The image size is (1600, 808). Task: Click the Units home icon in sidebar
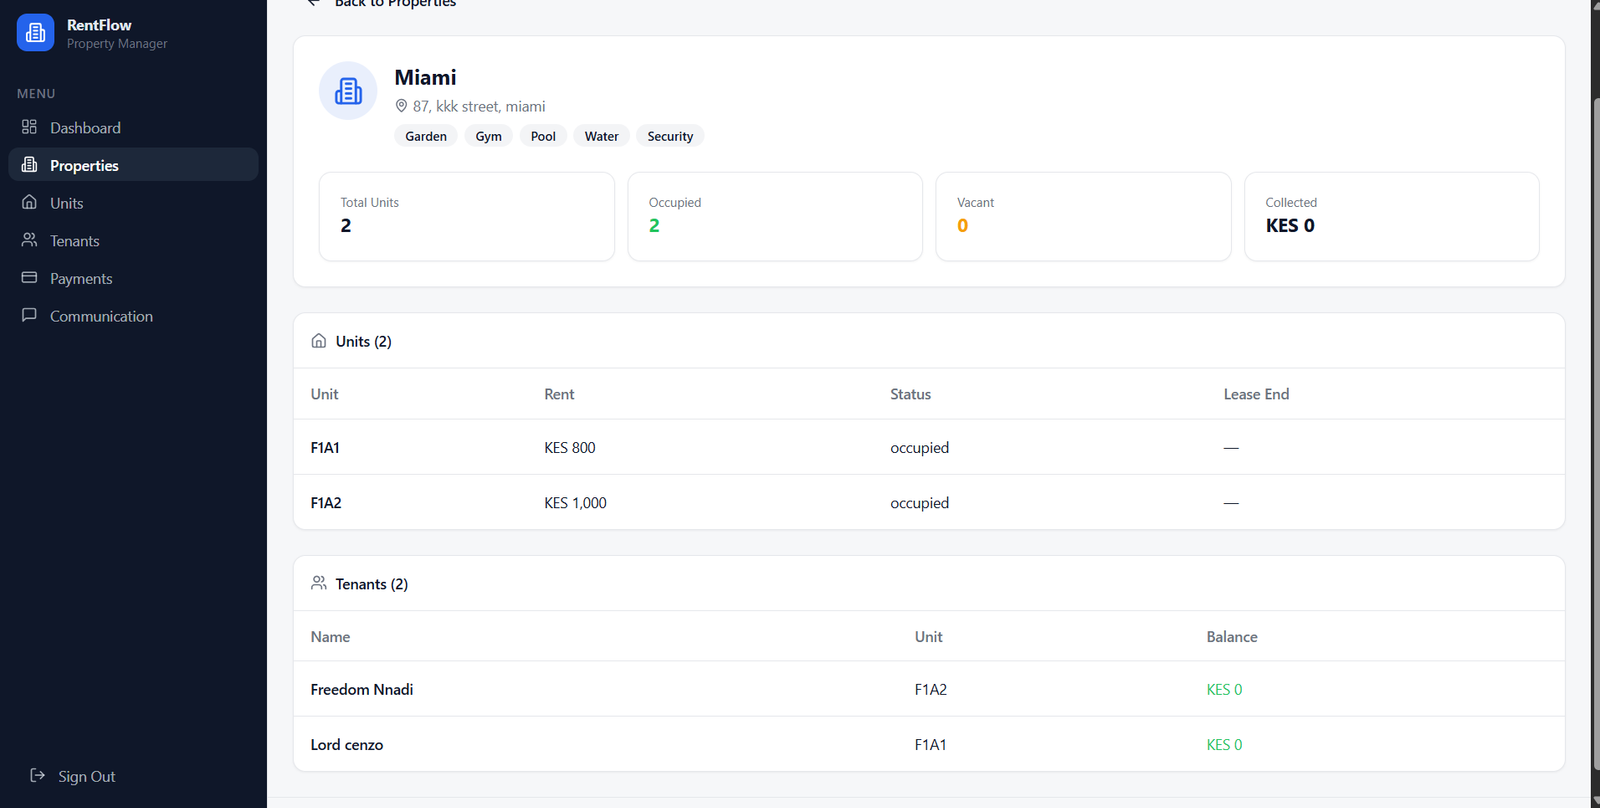coord(29,202)
